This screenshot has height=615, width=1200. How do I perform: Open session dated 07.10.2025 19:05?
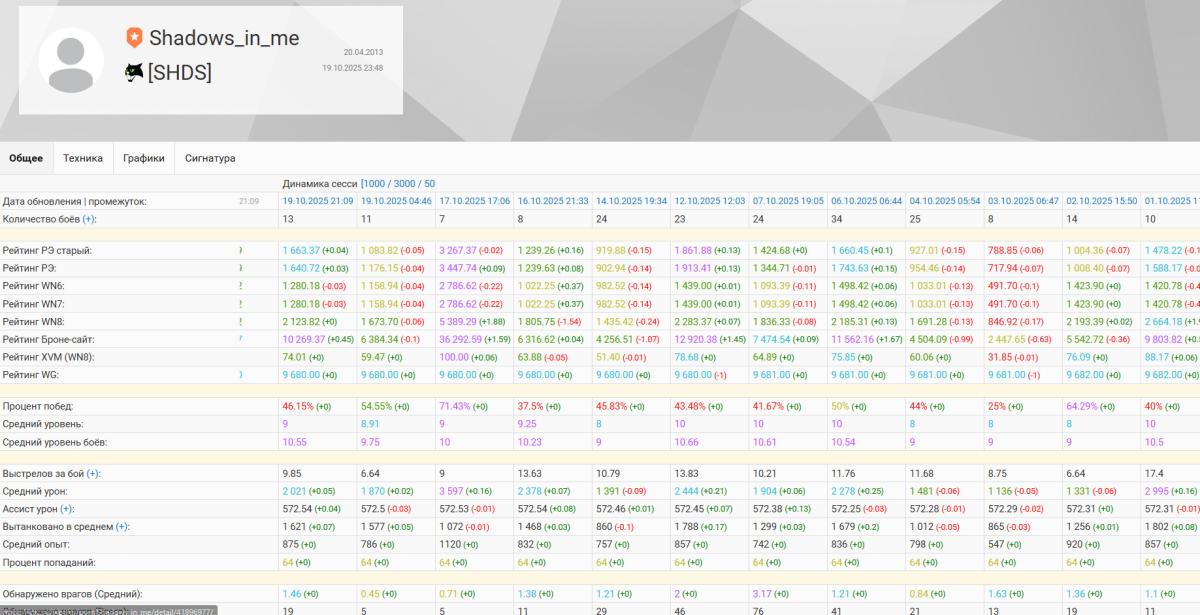pos(788,201)
